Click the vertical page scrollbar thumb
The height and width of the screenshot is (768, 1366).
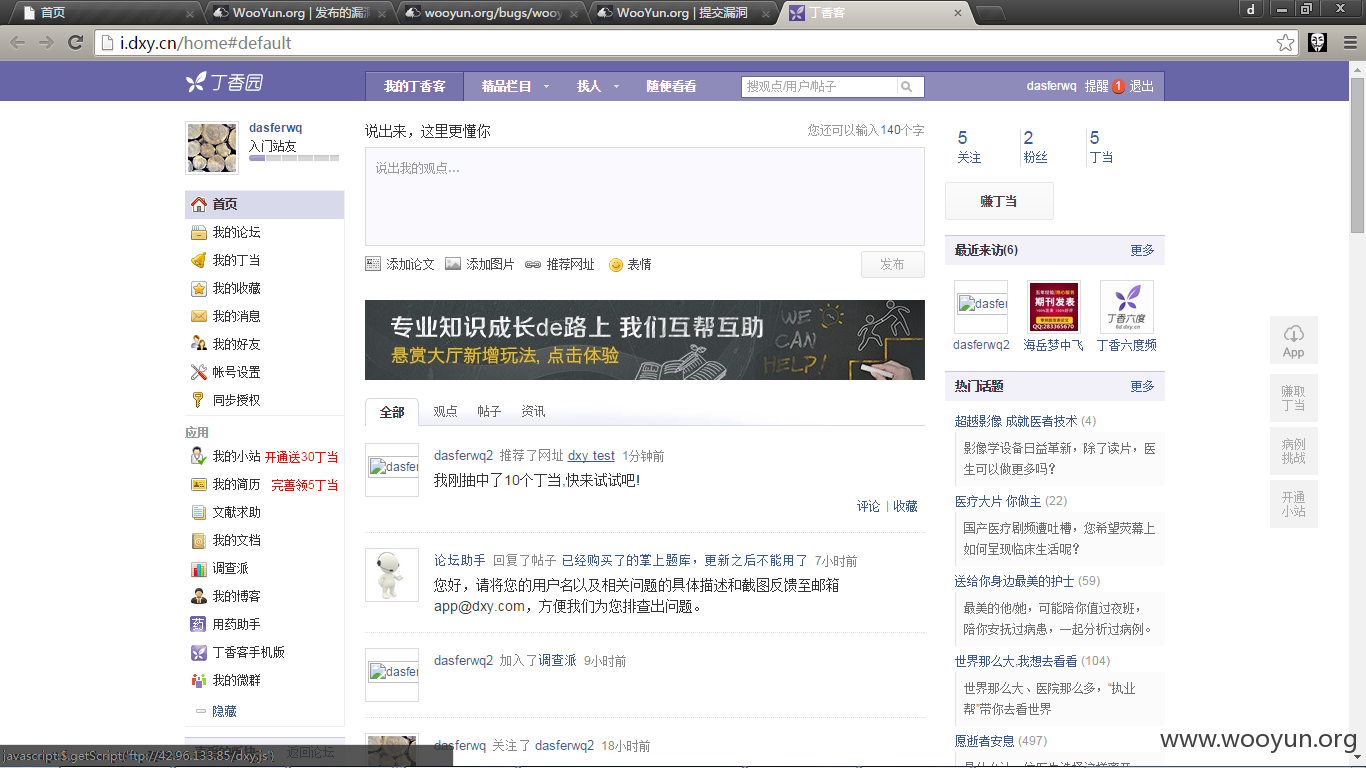1357,155
